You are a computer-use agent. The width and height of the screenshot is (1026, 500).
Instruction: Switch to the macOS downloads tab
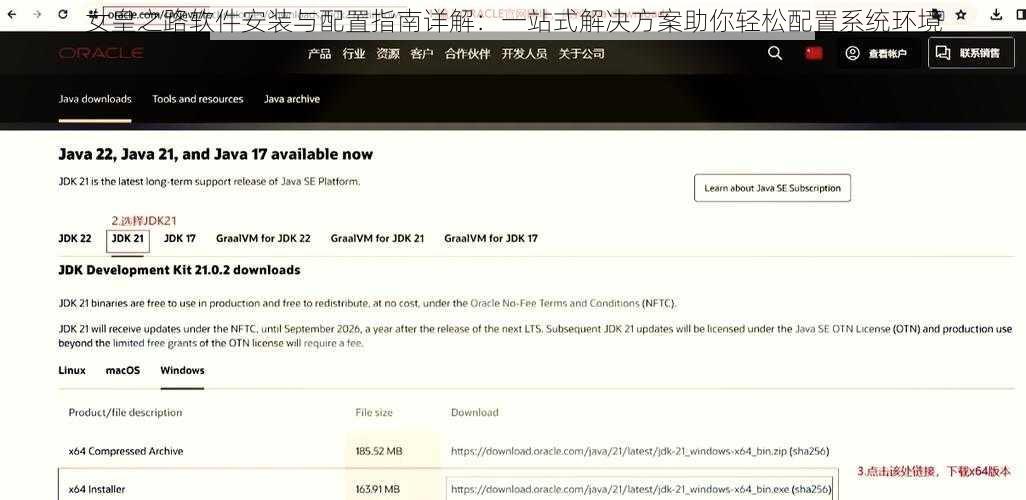pos(122,370)
